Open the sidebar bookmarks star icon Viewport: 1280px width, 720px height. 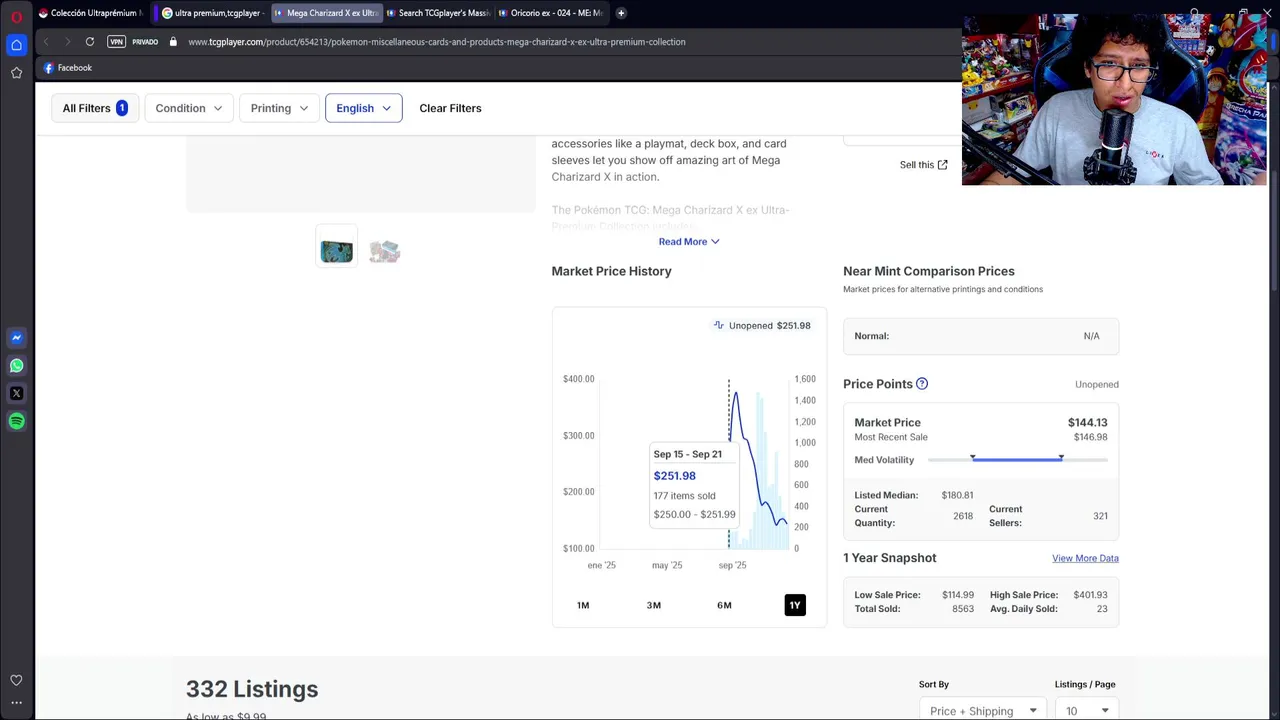coord(16,73)
